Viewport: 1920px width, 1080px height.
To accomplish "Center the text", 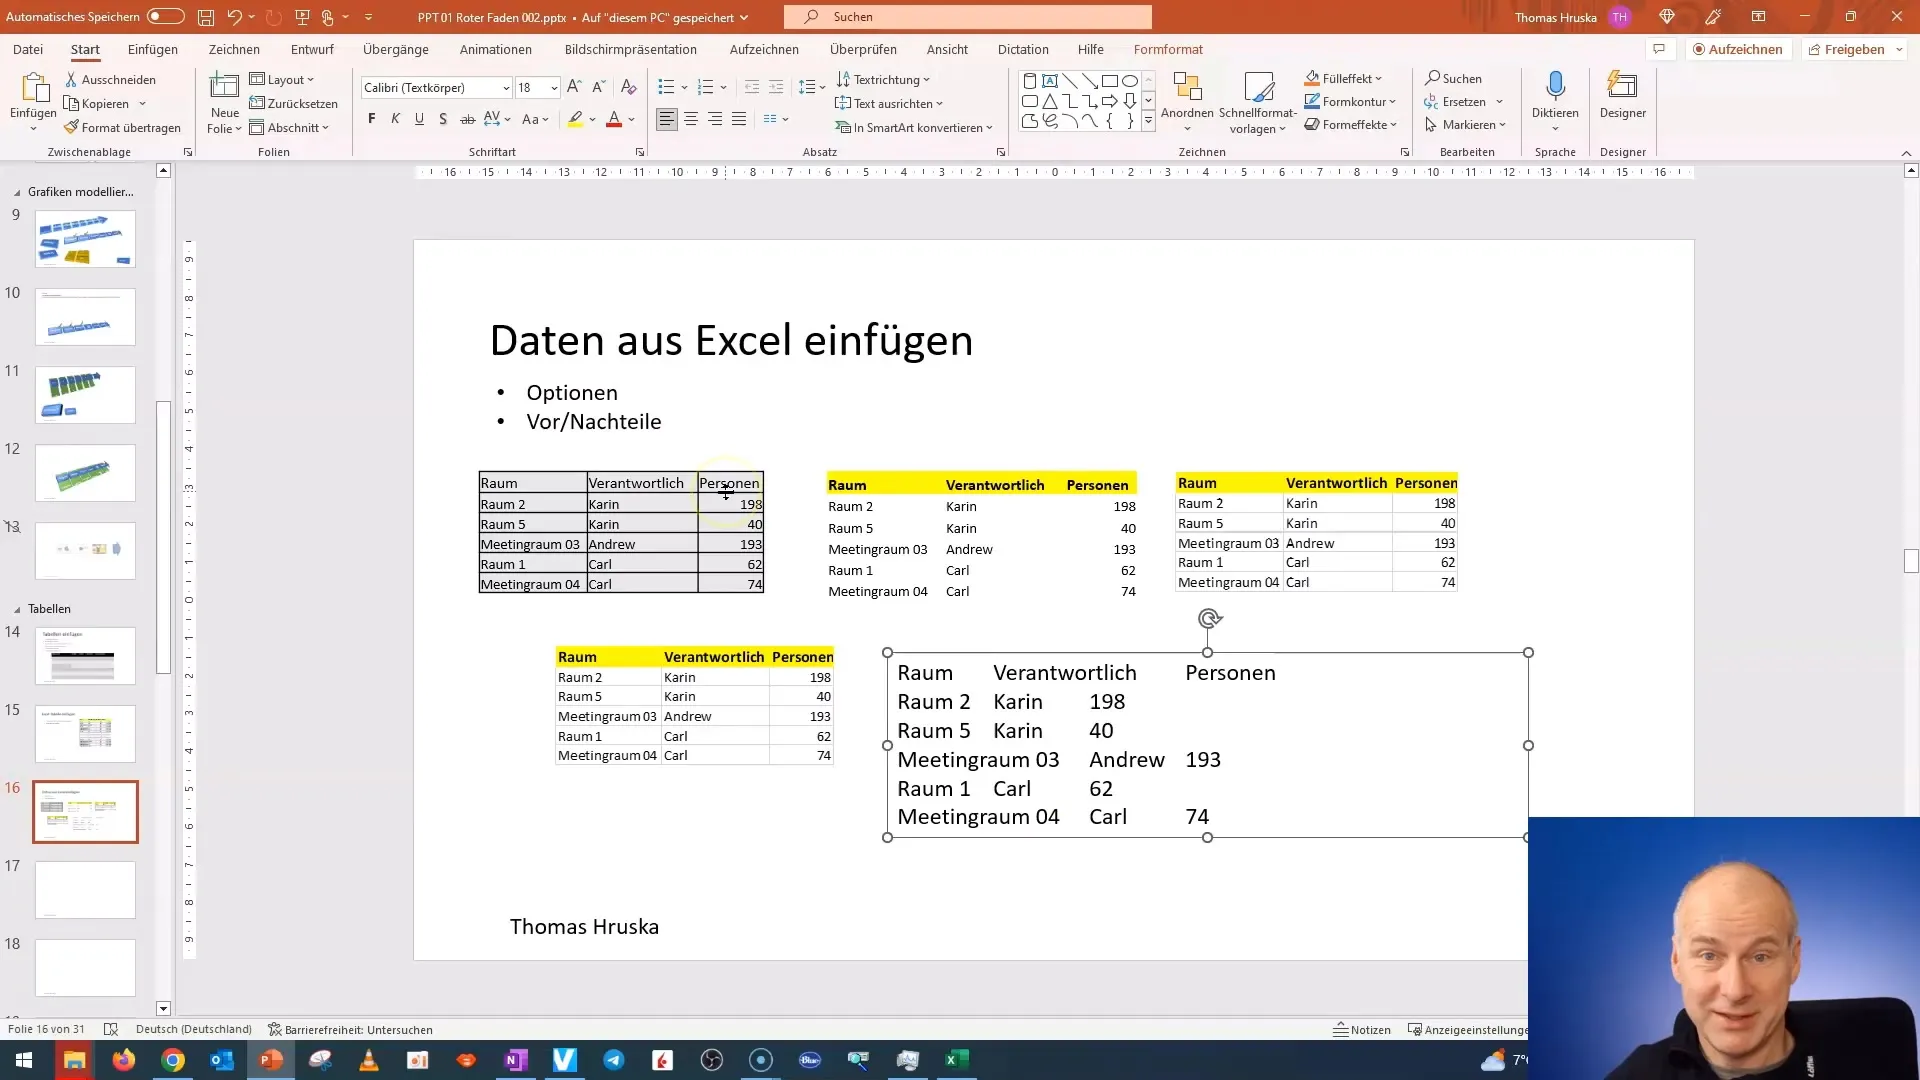I will [x=690, y=119].
